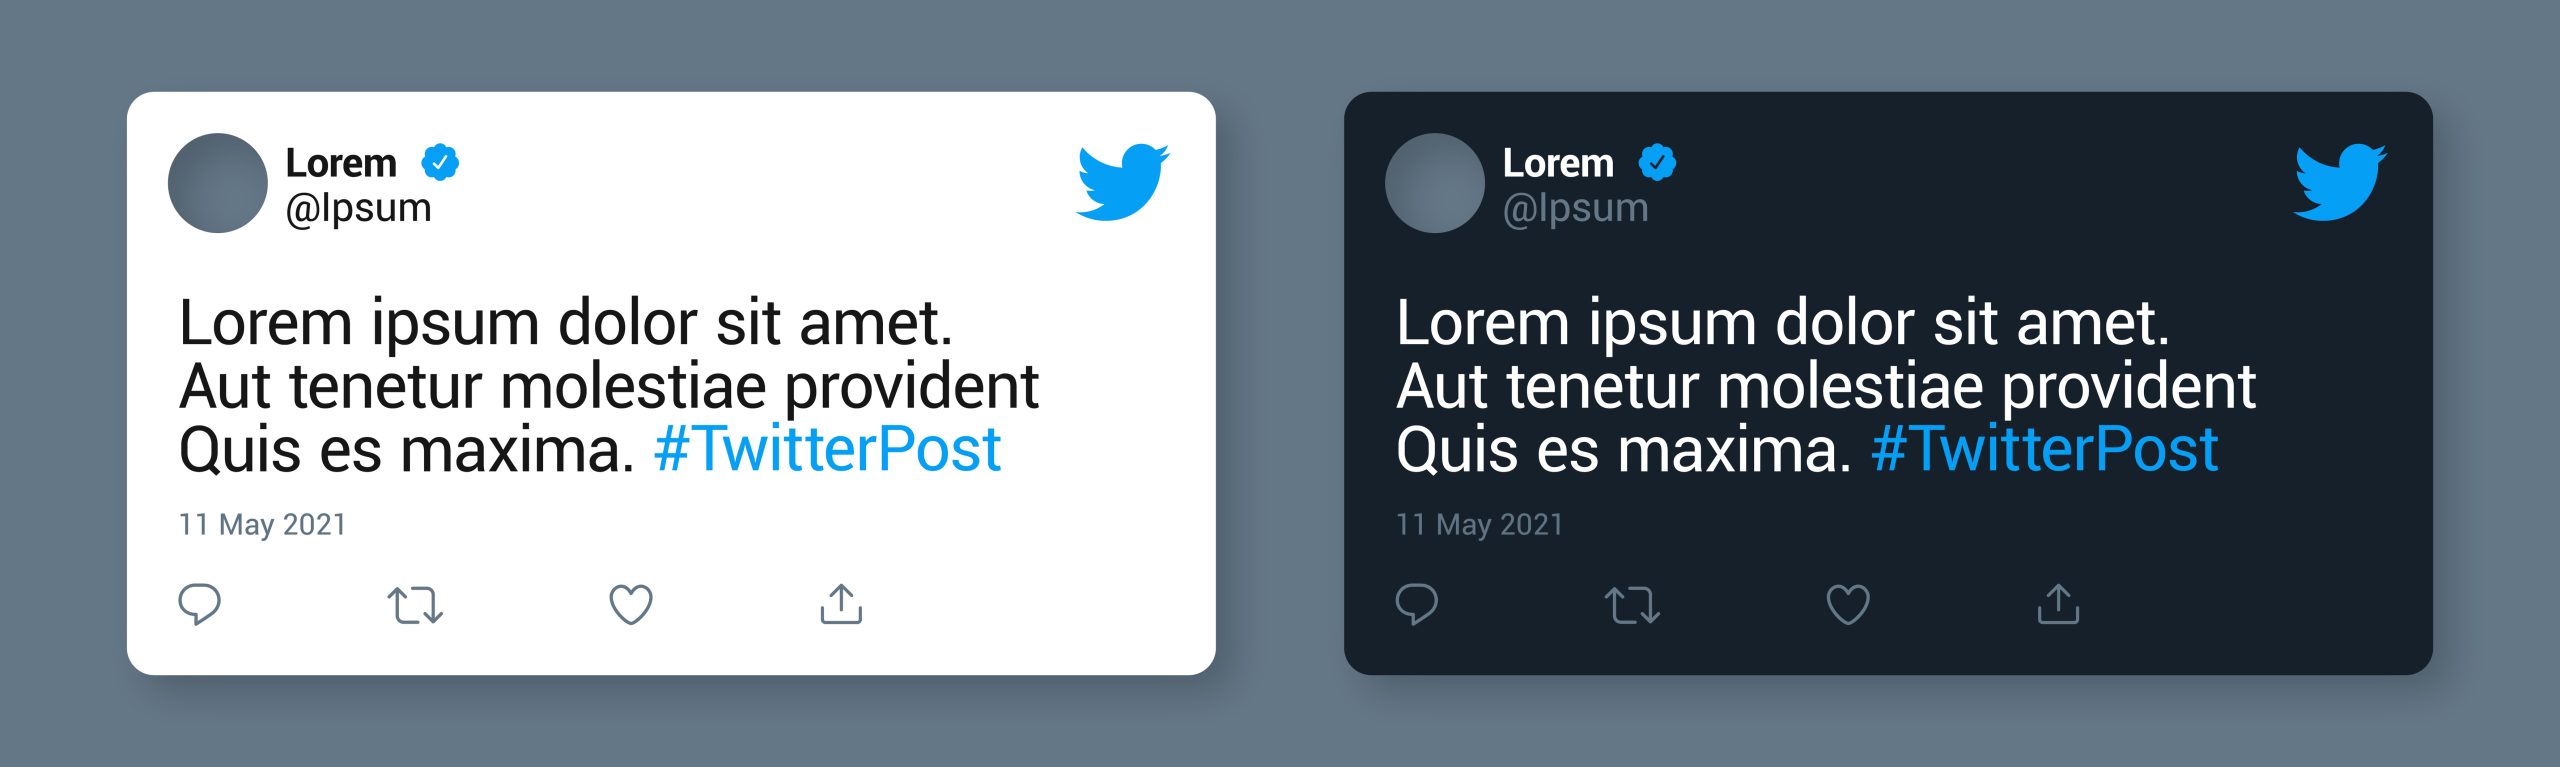Click the reply icon on the dark tweet
This screenshot has width=2560, height=767.
[x=1416, y=603]
